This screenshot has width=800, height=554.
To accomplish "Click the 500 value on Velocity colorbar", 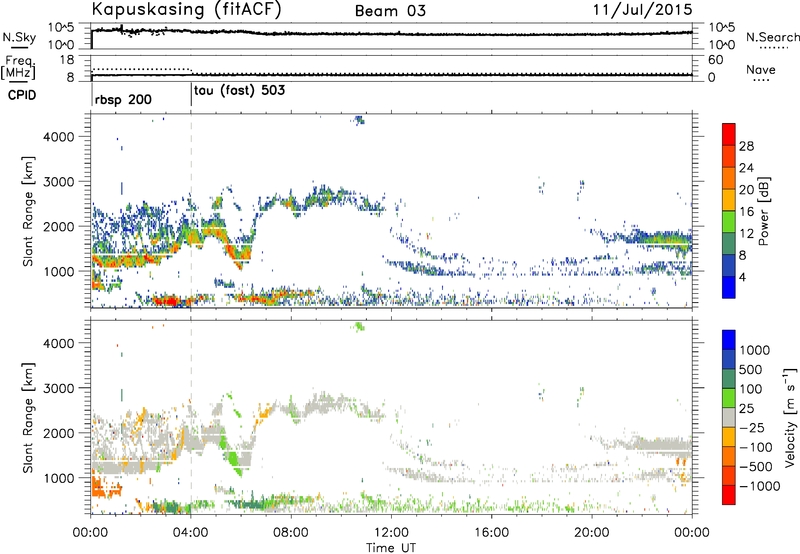I will coord(751,369).
